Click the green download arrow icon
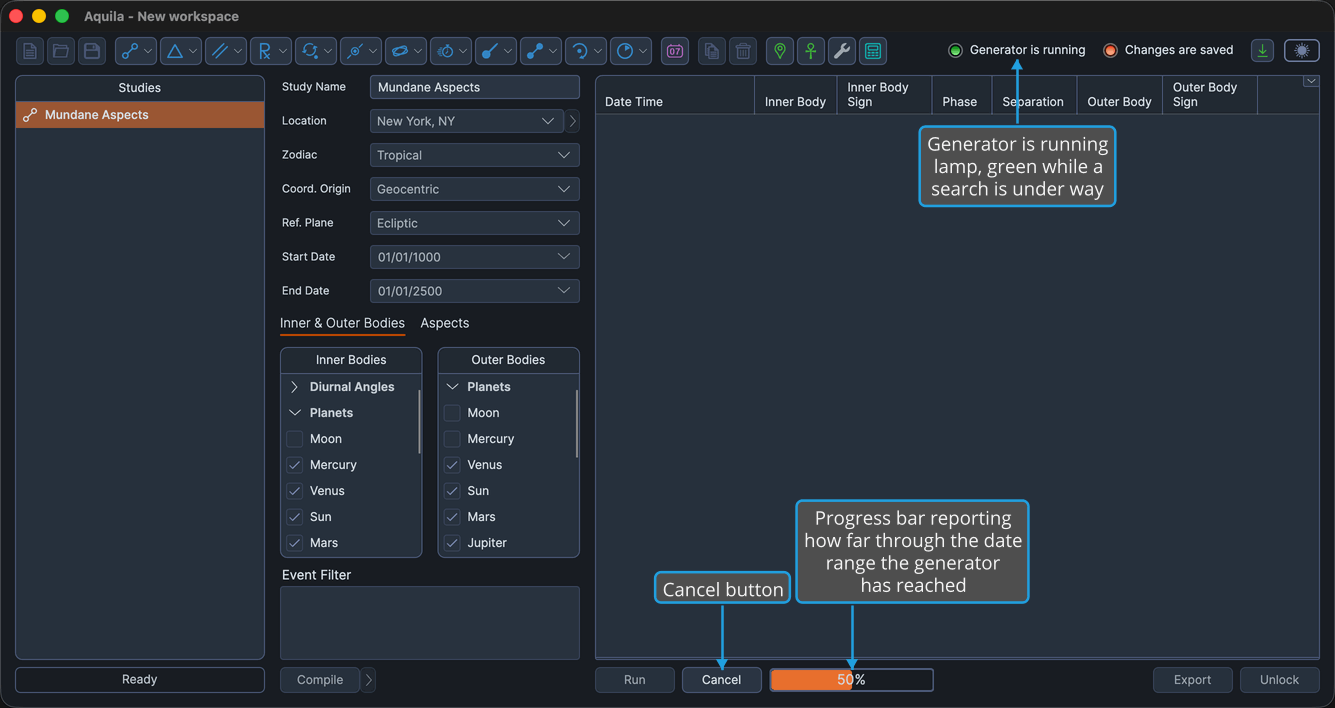The width and height of the screenshot is (1335, 708). [1263, 51]
